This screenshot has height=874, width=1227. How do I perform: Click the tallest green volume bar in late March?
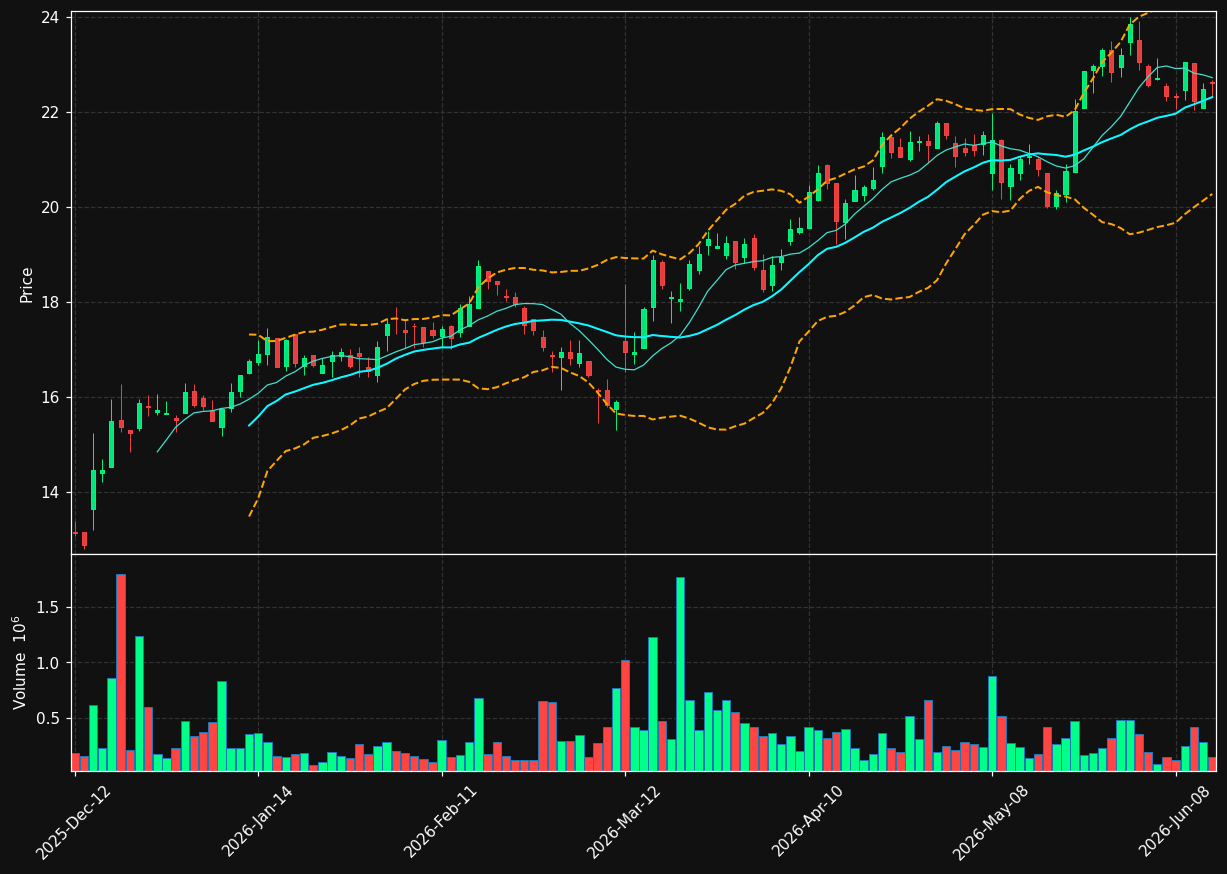pos(680,674)
